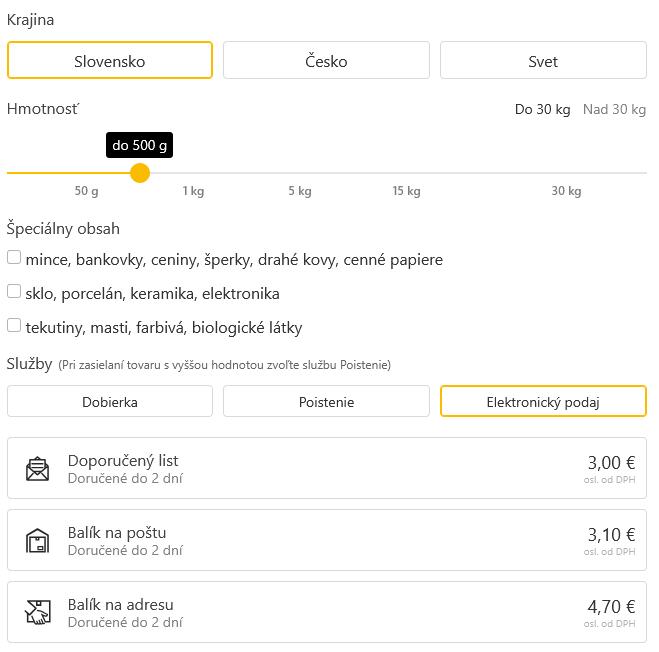Click the yellow weight slider handle
659x652 pixels.
point(140,173)
